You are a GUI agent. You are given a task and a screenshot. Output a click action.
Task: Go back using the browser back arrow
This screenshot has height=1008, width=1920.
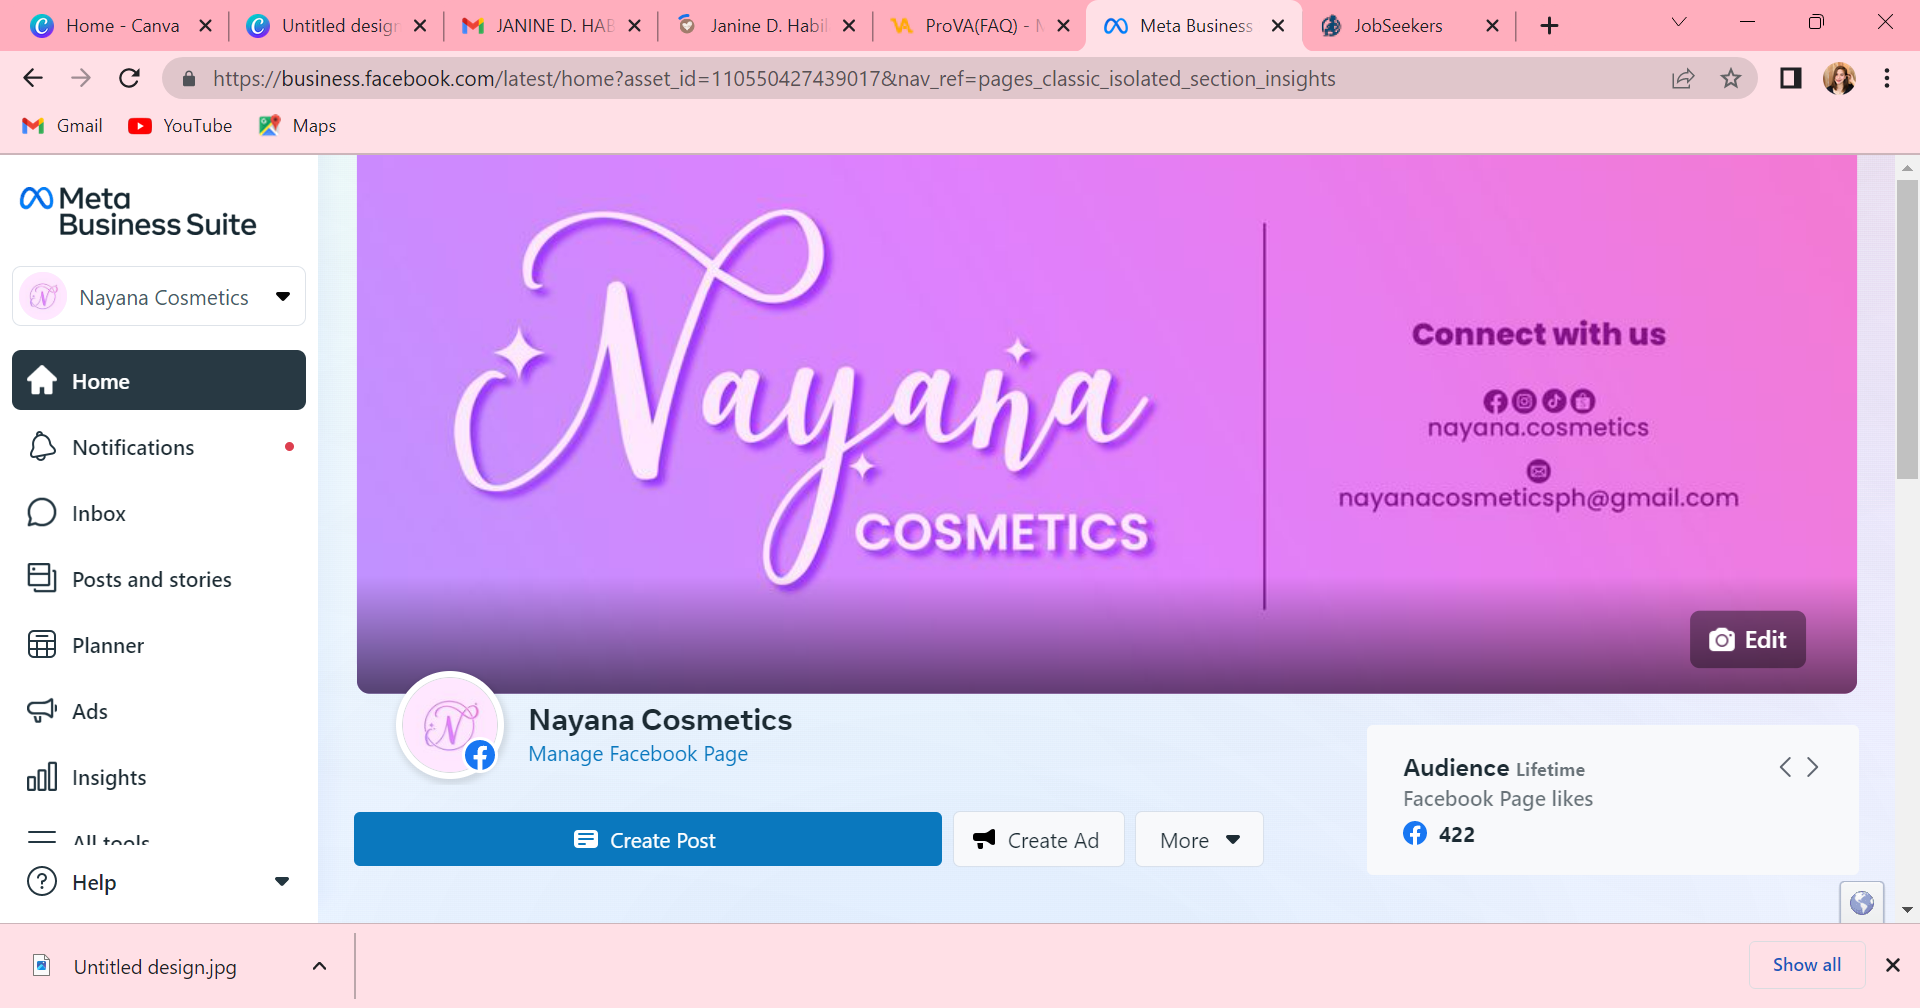pyautogui.click(x=33, y=78)
